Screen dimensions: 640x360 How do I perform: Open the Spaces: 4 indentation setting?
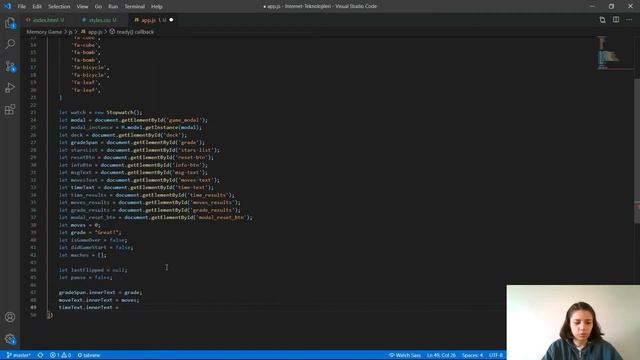tap(472, 355)
